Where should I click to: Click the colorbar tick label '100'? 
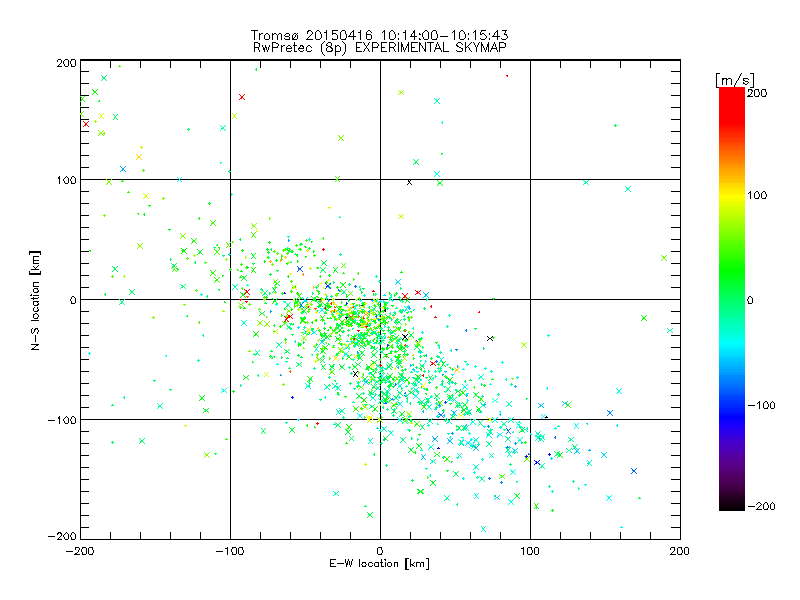point(757,195)
